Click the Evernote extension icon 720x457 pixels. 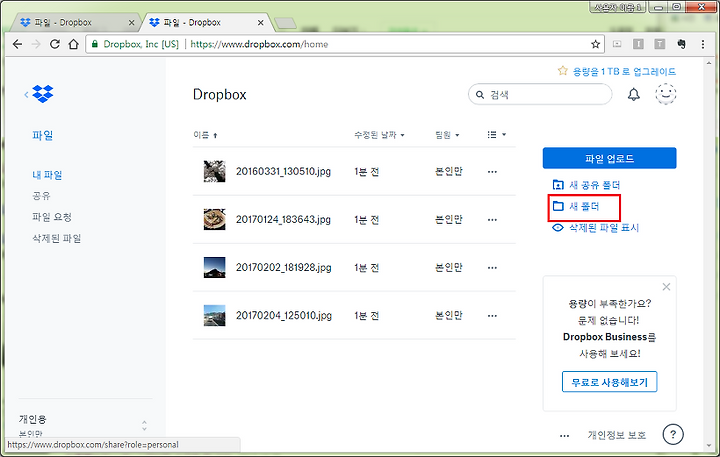681,44
